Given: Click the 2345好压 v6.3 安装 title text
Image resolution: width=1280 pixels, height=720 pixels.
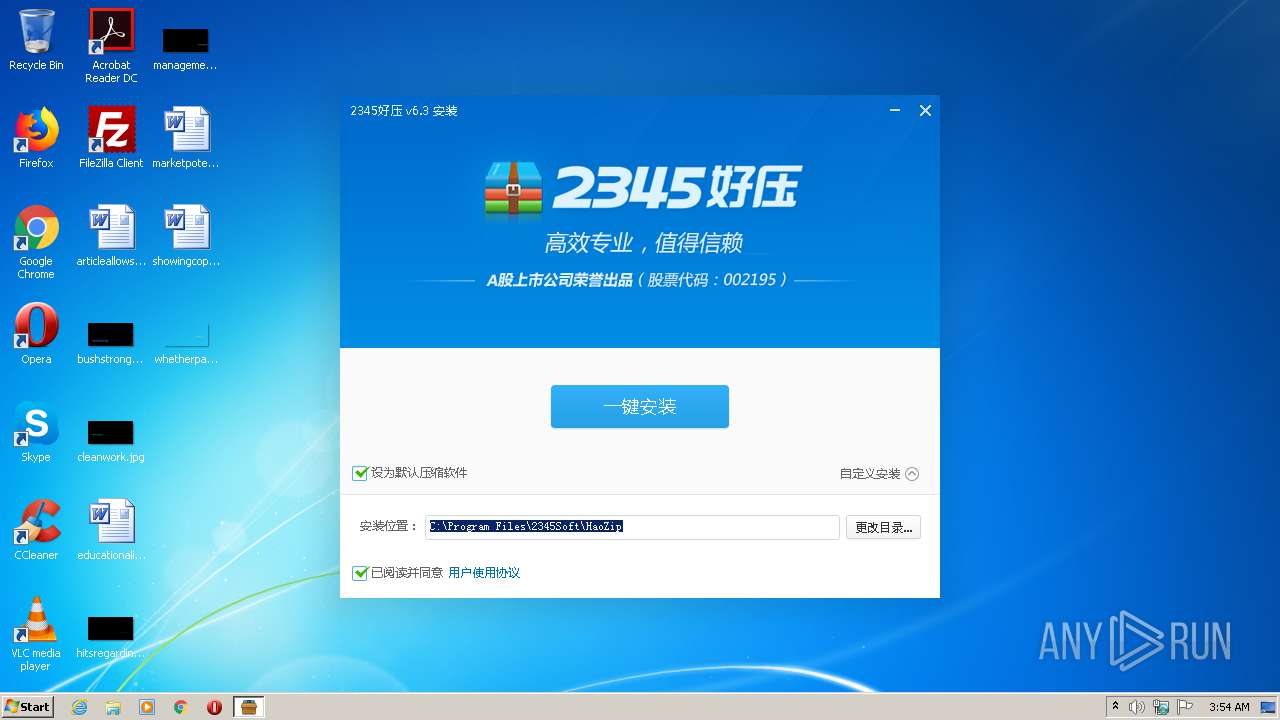Looking at the screenshot, I should (x=404, y=111).
